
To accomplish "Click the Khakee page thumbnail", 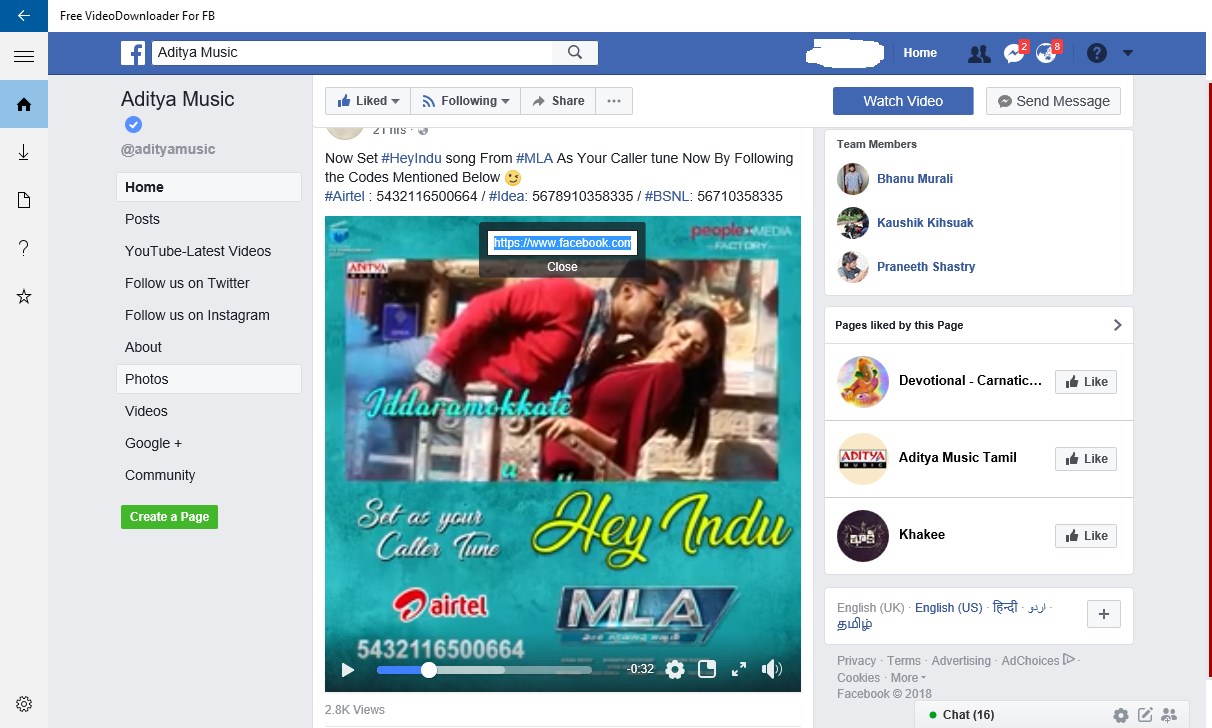I will (x=863, y=536).
